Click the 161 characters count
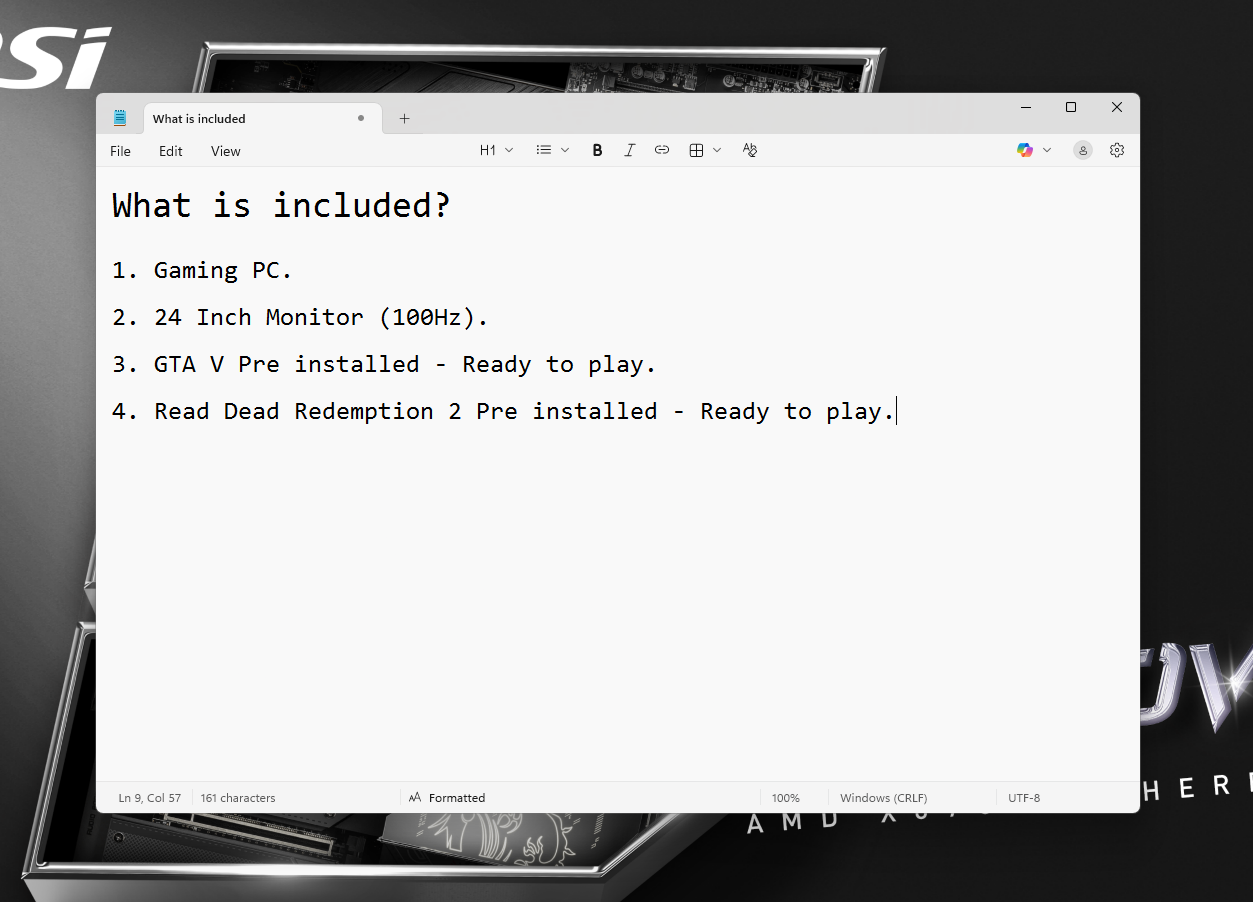 click(x=238, y=798)
